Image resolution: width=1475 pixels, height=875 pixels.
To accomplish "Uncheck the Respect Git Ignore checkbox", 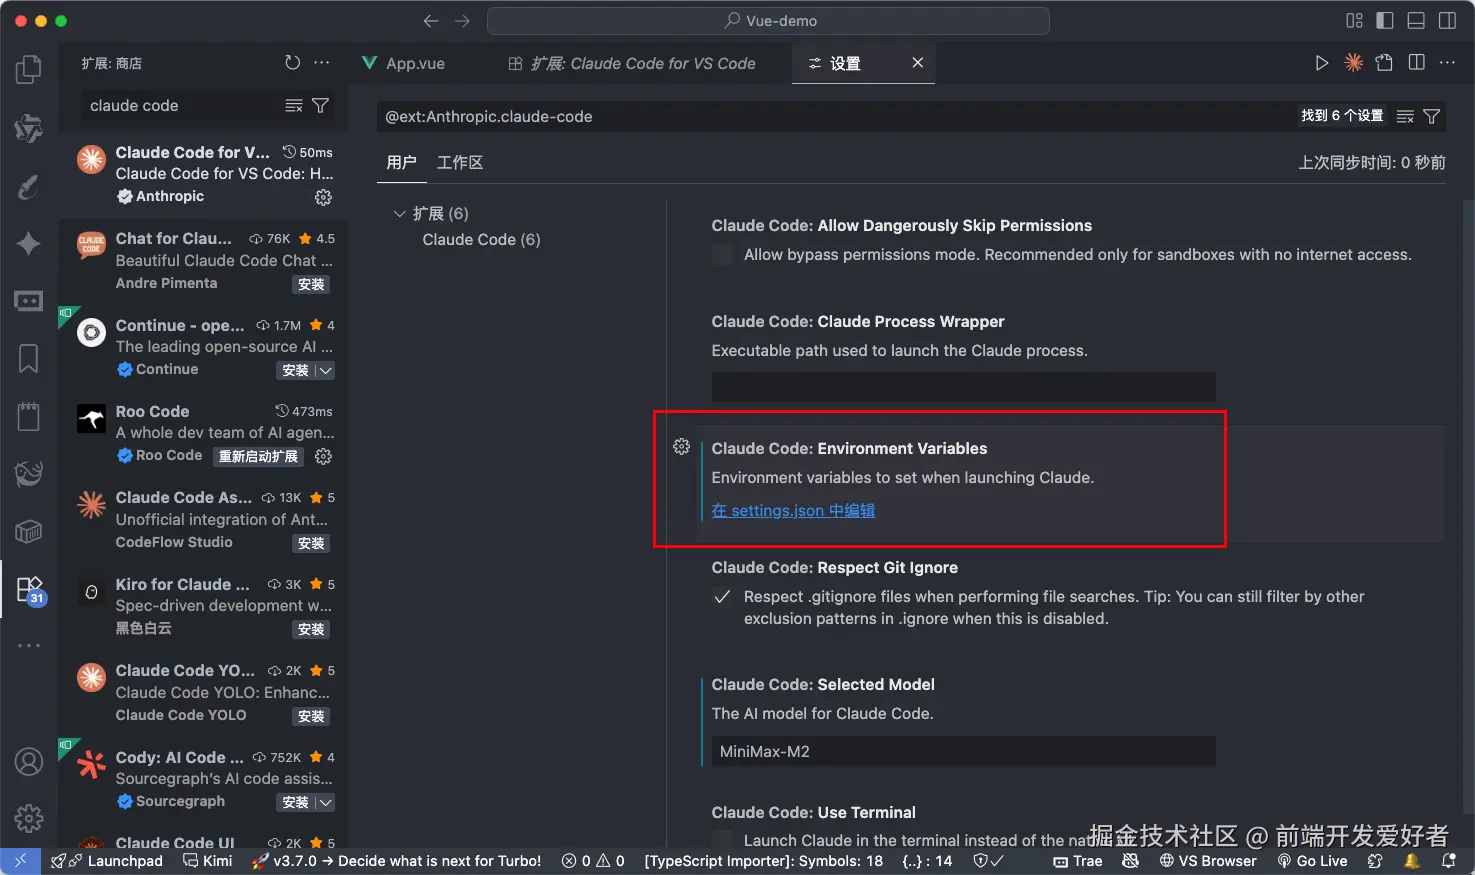I will point(722,597).
